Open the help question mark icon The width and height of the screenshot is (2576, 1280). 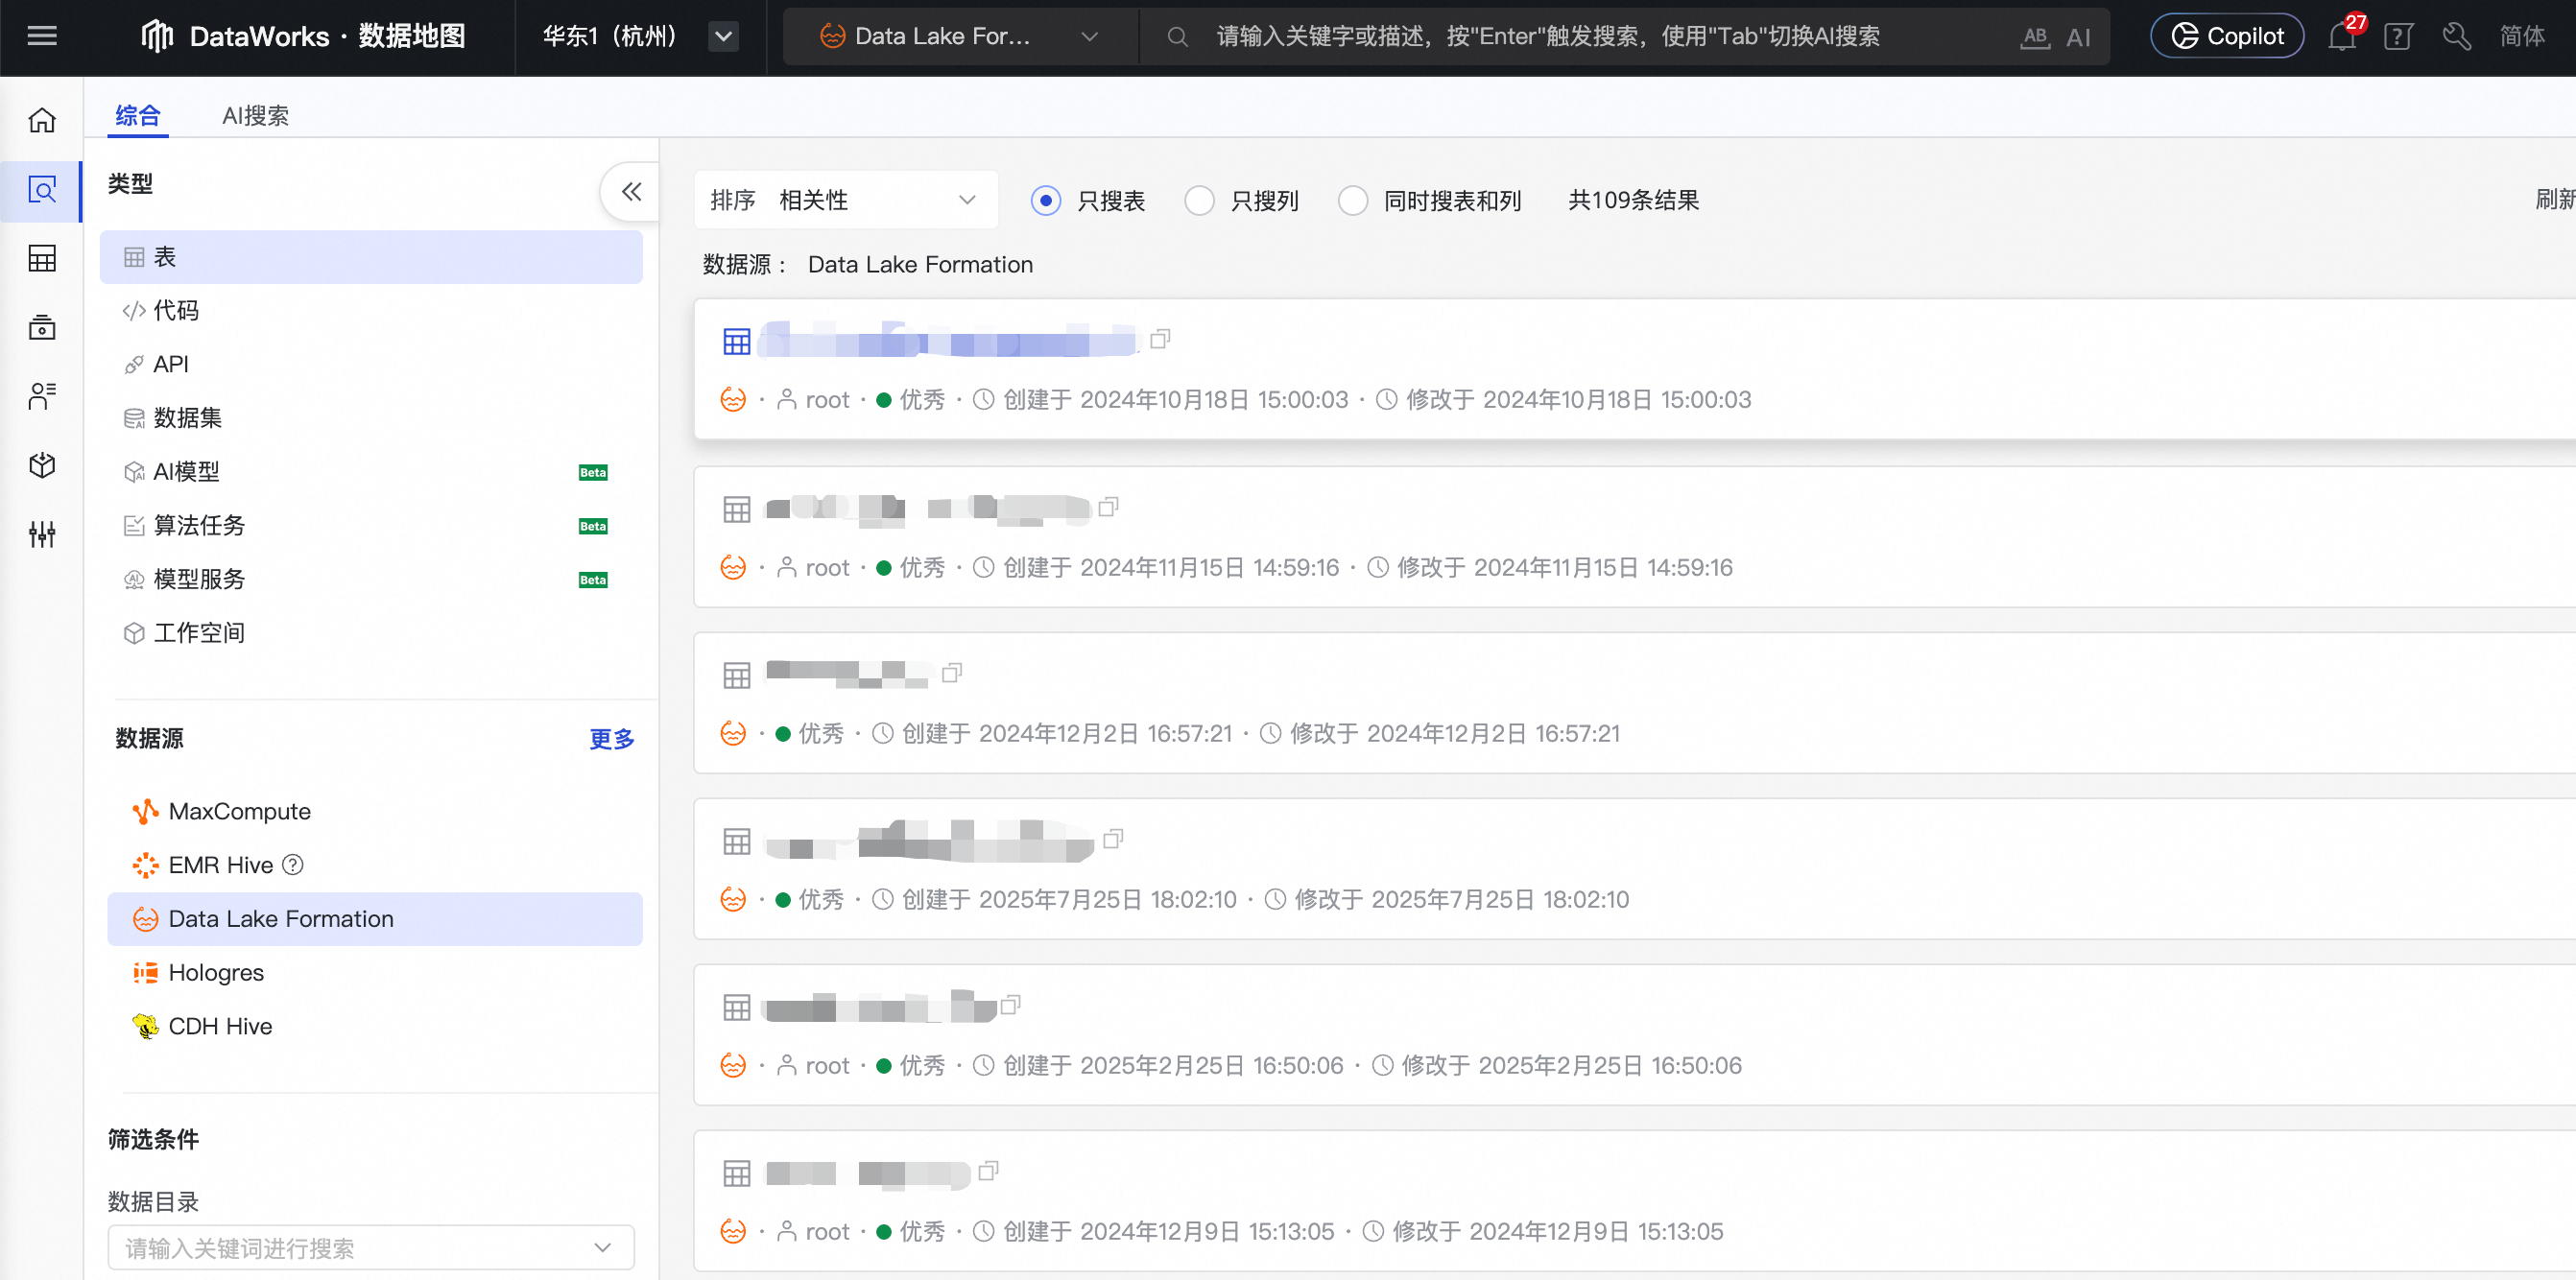point(2397,37)
